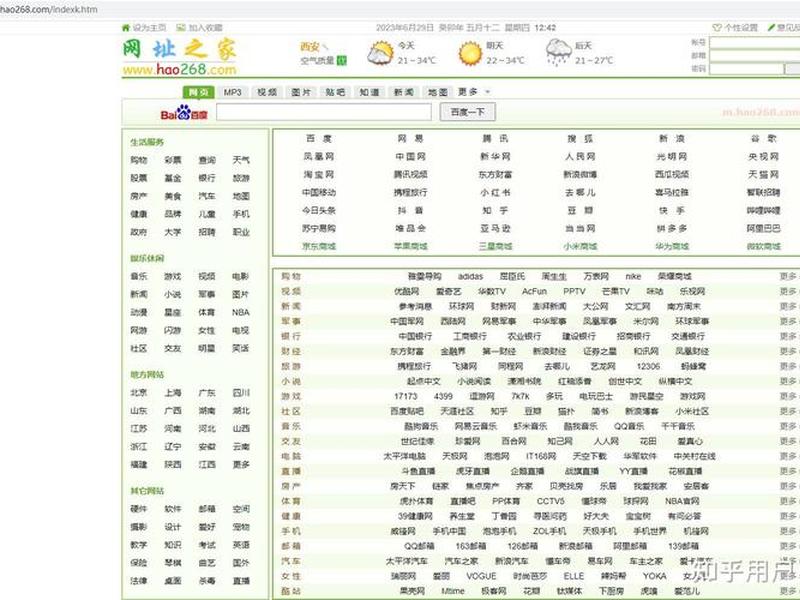Expand the 更多 search options dropdown
This screenshot has width=800, height=600.
[474, 92]
